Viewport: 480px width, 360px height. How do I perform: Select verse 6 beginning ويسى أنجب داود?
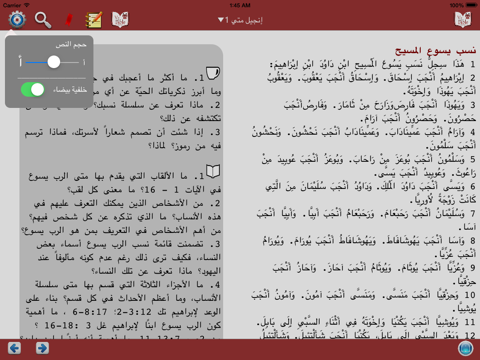click(371, 193)
